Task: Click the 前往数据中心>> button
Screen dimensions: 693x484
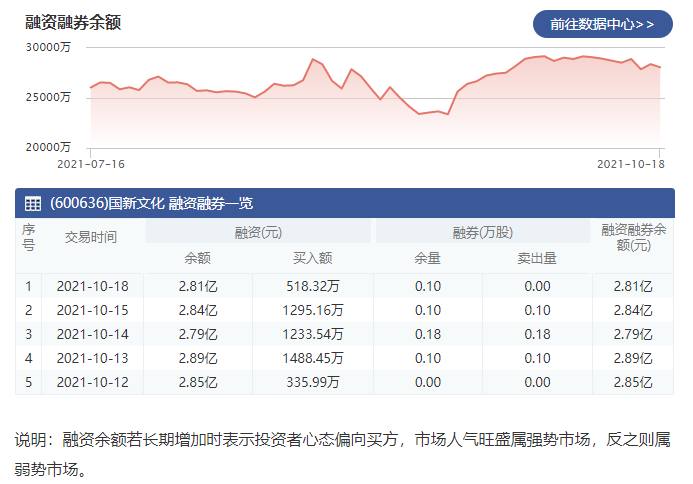Action: 602,24
